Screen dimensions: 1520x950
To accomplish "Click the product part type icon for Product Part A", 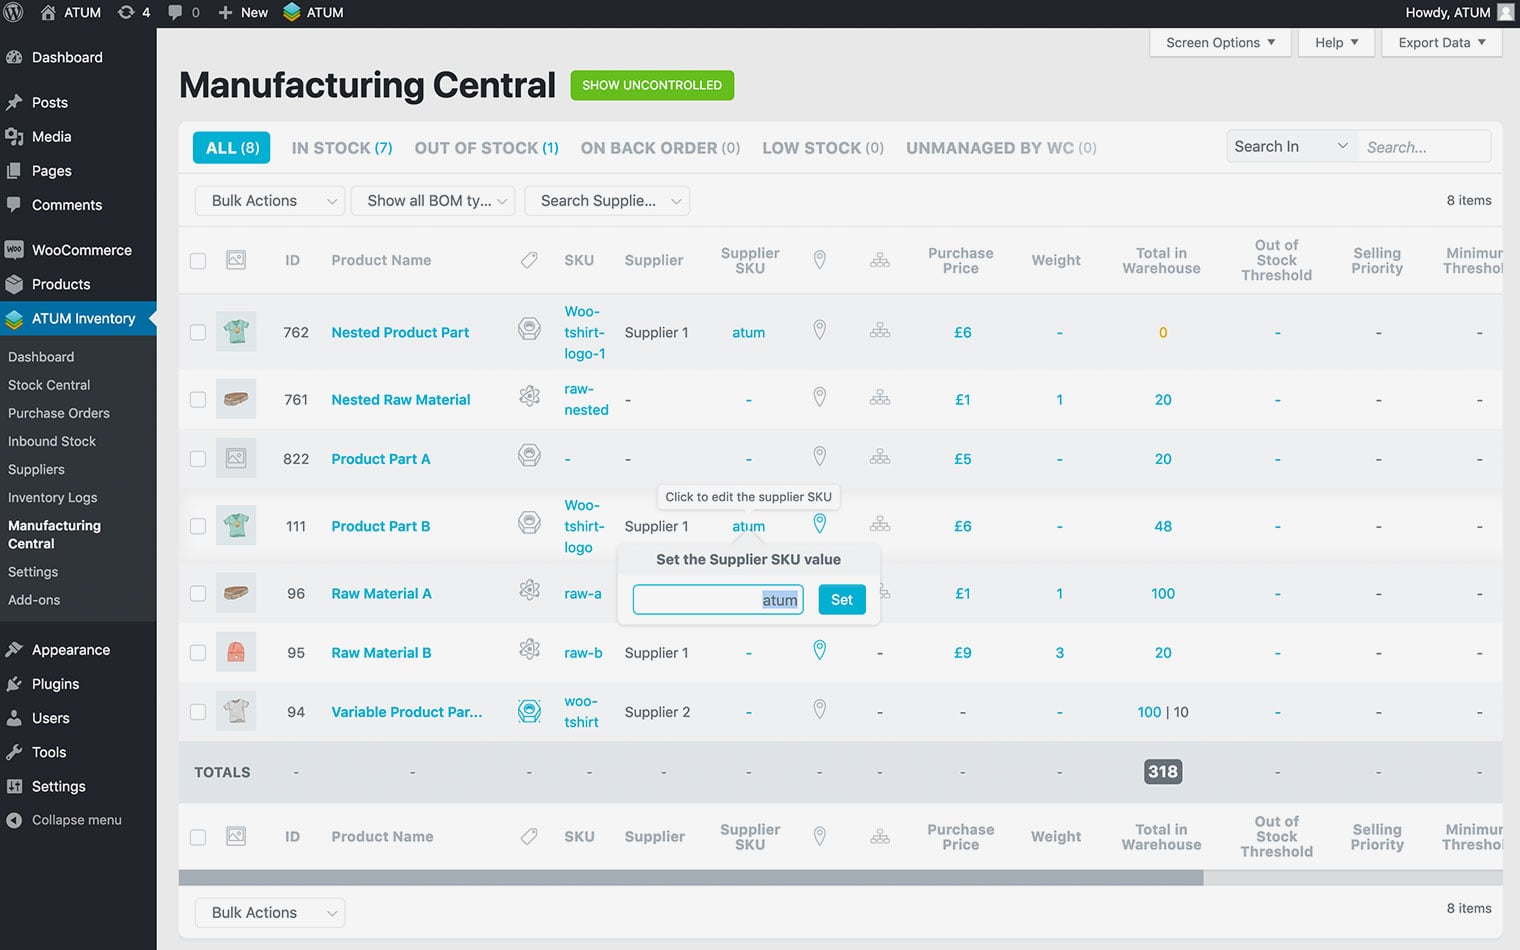I will 529,456.
